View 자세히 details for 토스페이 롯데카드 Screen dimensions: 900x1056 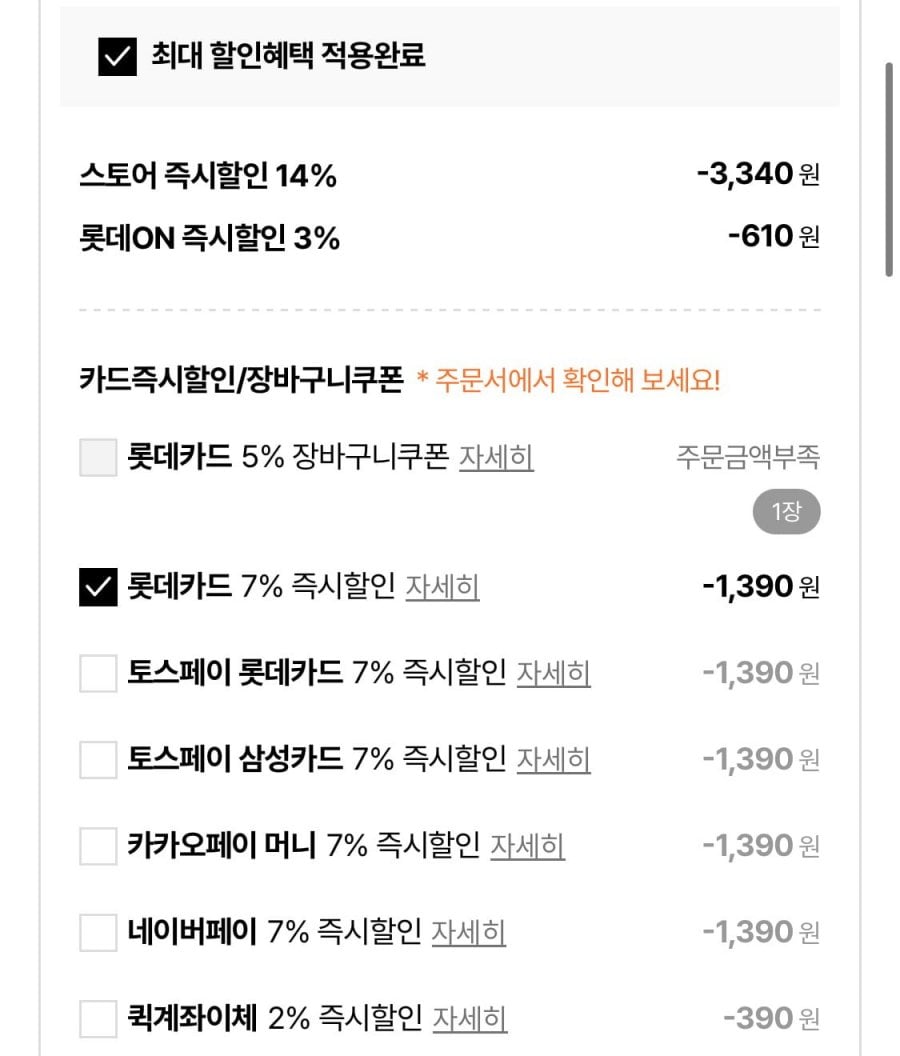point(553,674)
